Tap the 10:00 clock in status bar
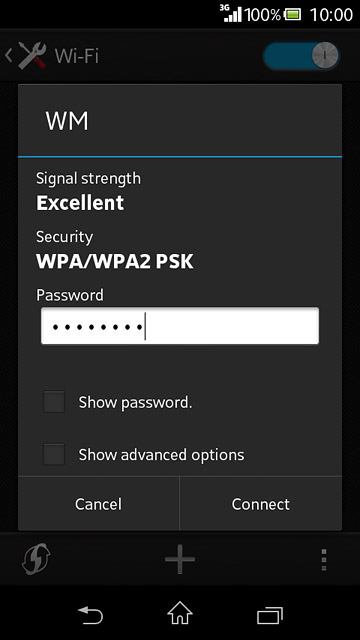The height and width of the screenshot is (640, 360). (x=331, y=15)
